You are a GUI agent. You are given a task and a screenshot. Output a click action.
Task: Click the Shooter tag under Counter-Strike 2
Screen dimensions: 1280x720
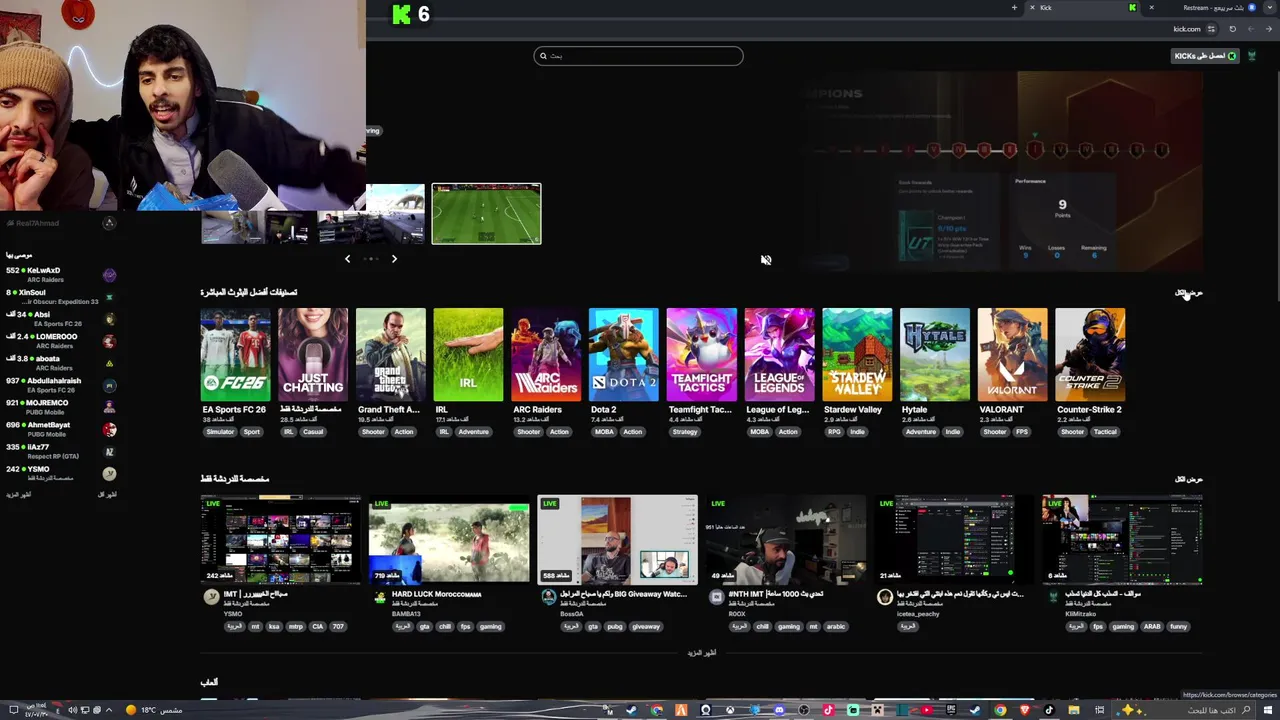pyautogui.click(x=1072, y=432)
